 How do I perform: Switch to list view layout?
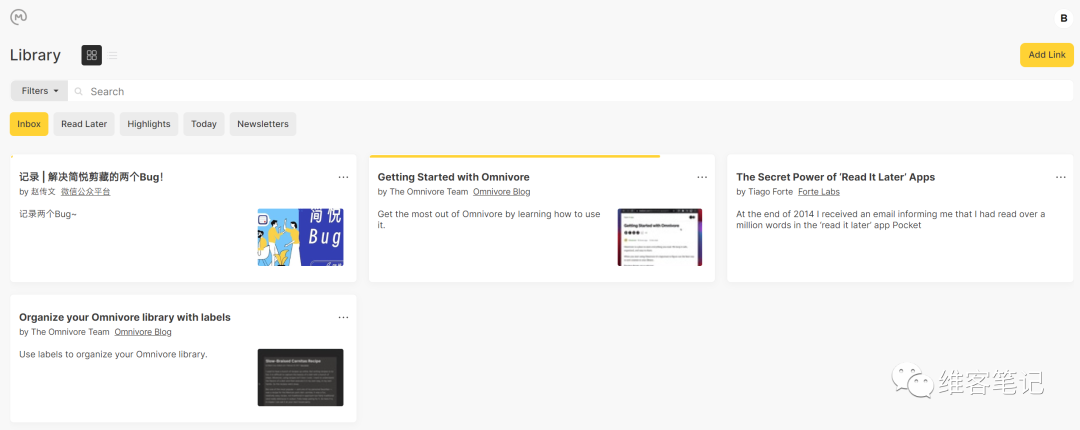pos(112,55)
